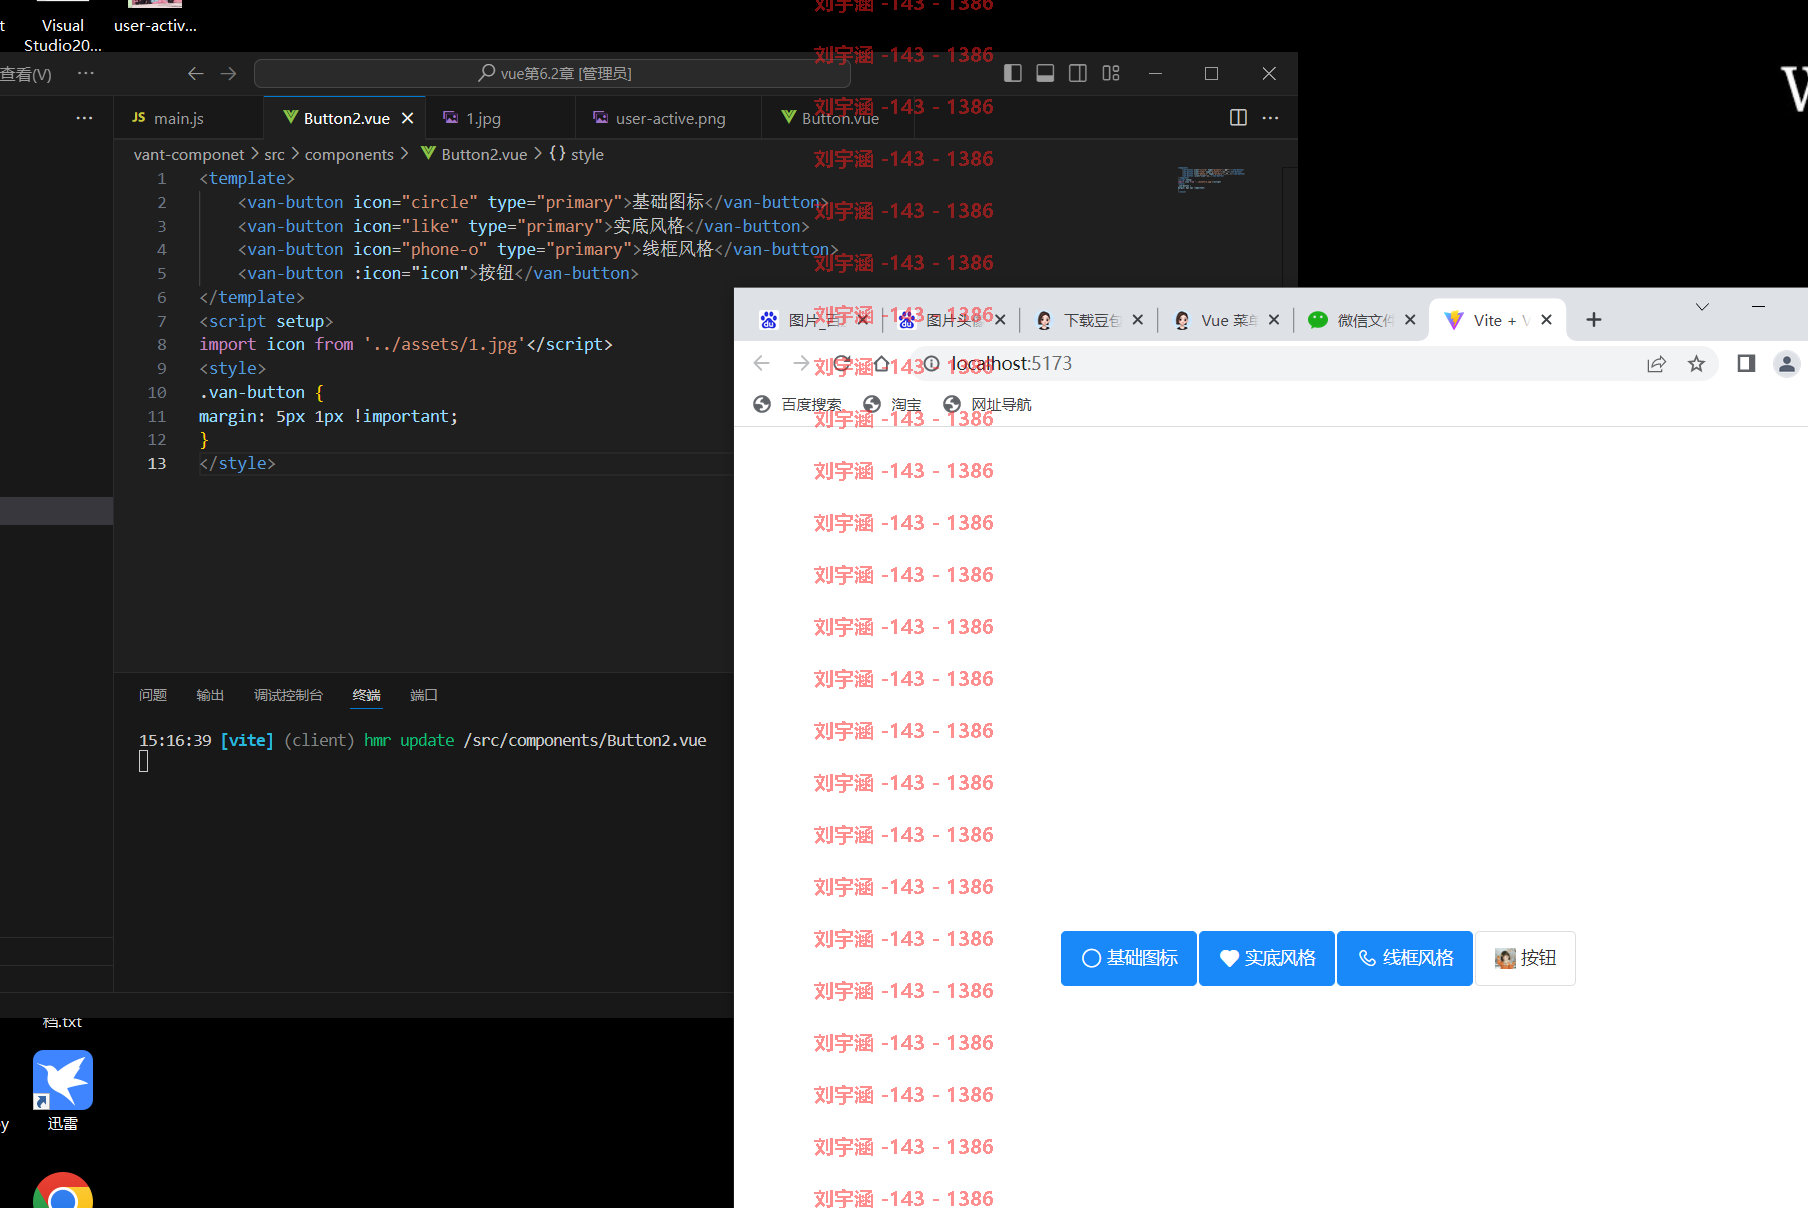Click line number 13 in the gutter

coord(157,463)
